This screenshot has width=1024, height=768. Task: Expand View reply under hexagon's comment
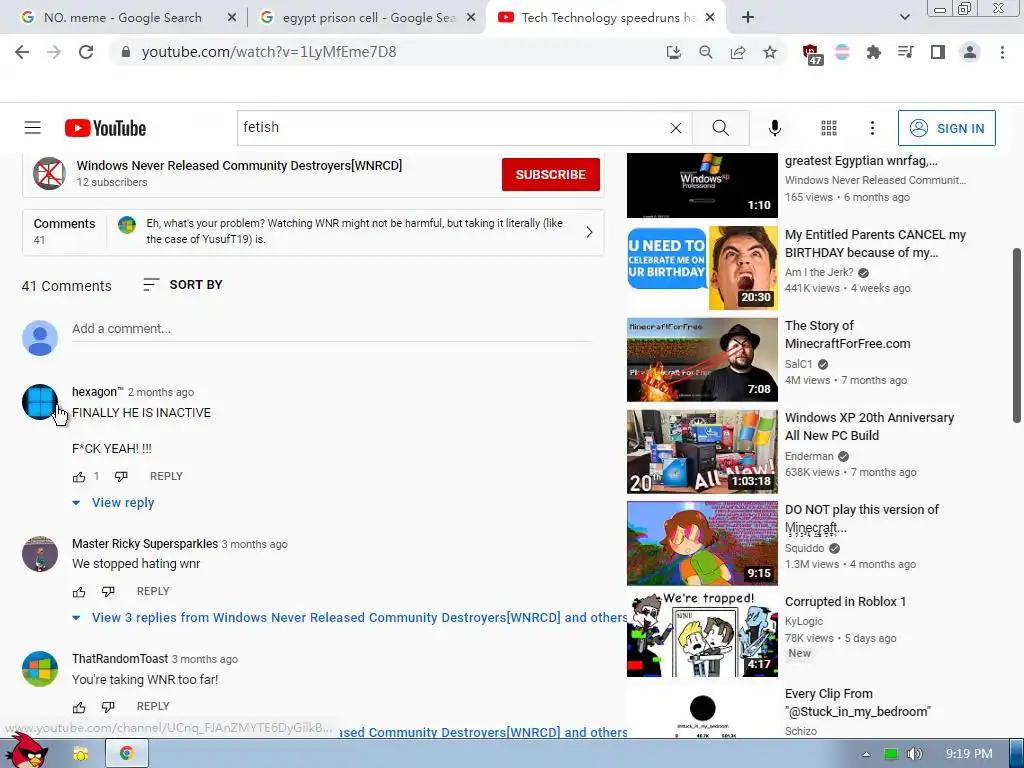114,503
